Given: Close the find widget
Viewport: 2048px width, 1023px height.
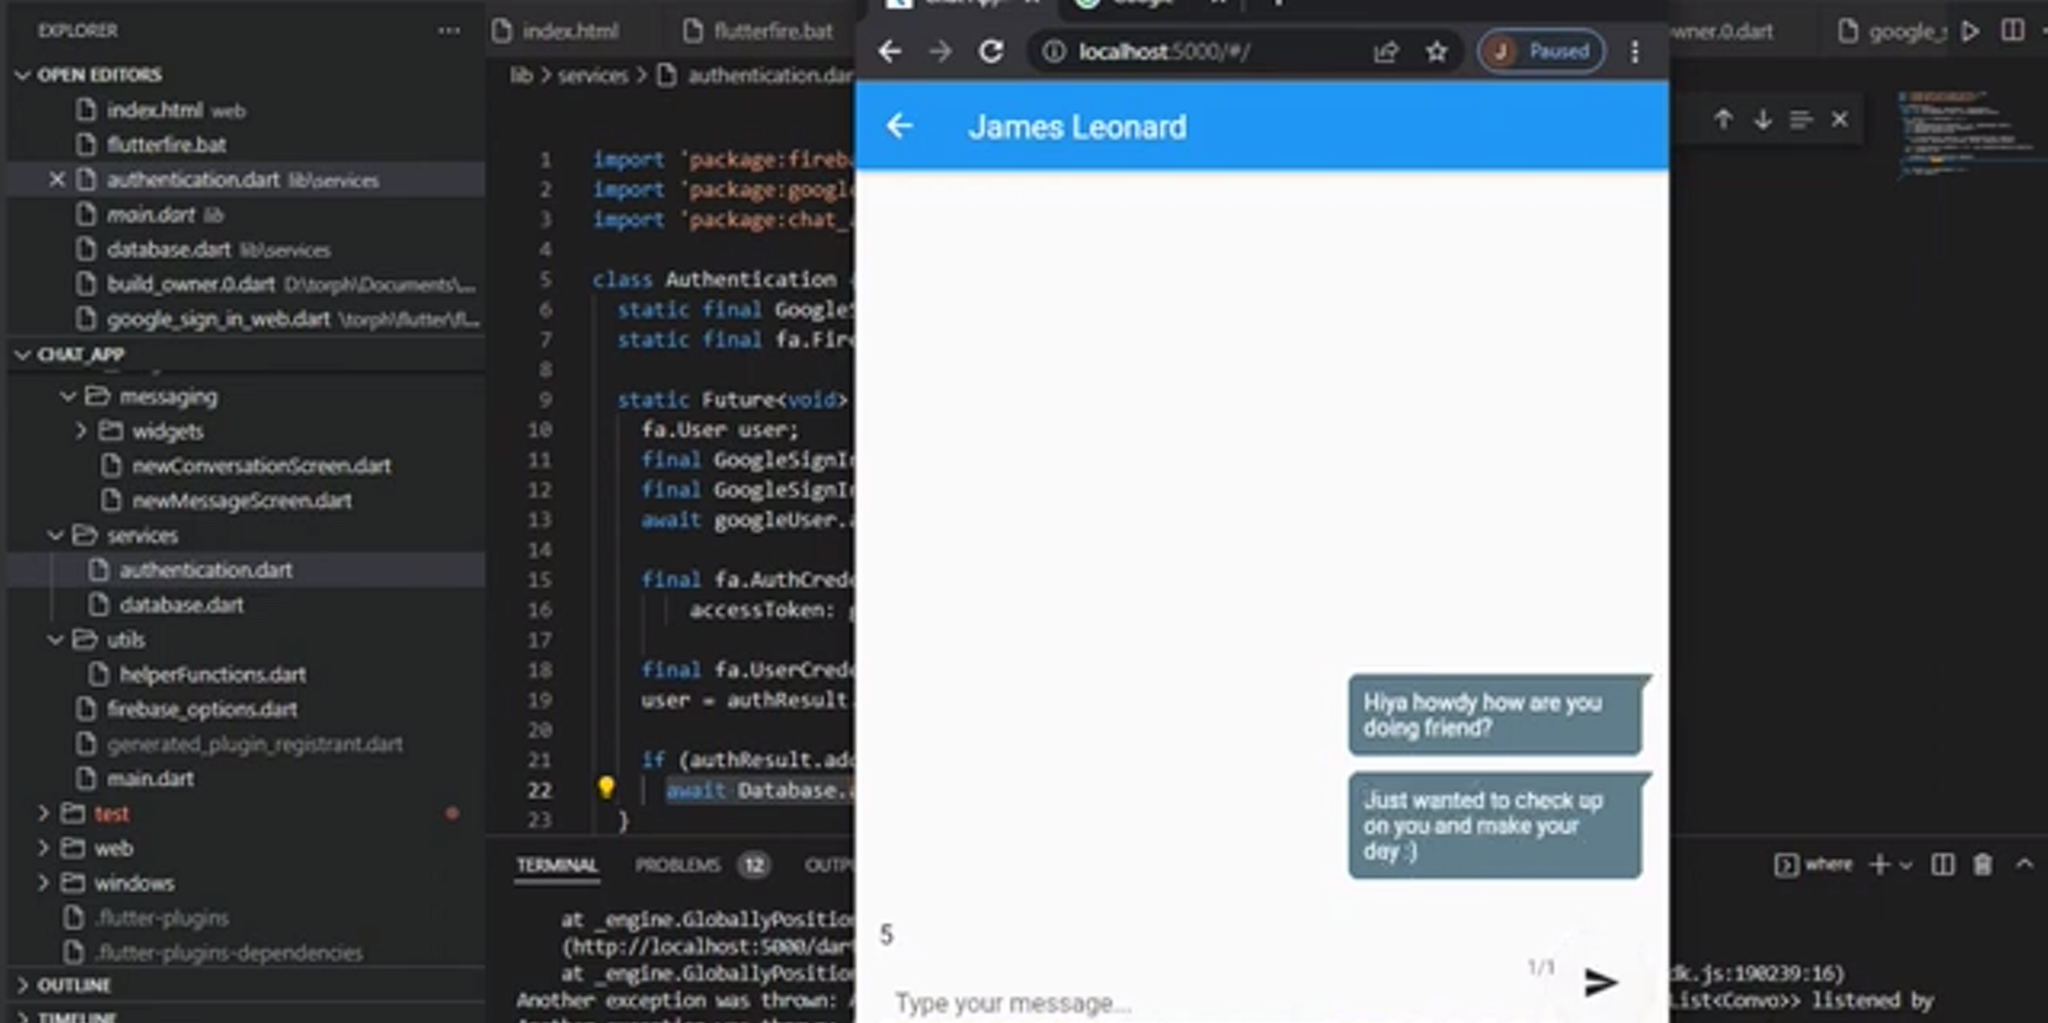Looking at the screenshot, I should click(1840, 120).
